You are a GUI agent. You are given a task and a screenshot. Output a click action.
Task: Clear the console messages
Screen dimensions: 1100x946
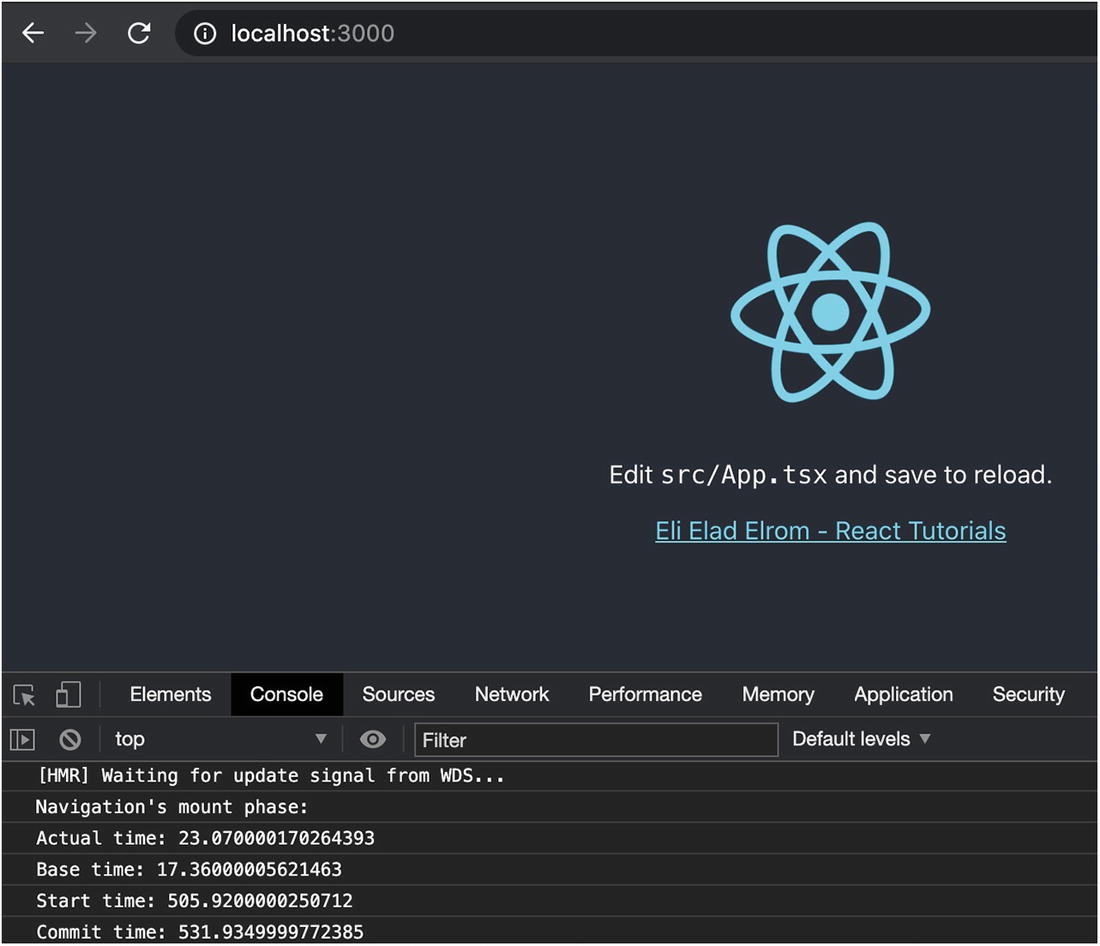coord(70,740)
